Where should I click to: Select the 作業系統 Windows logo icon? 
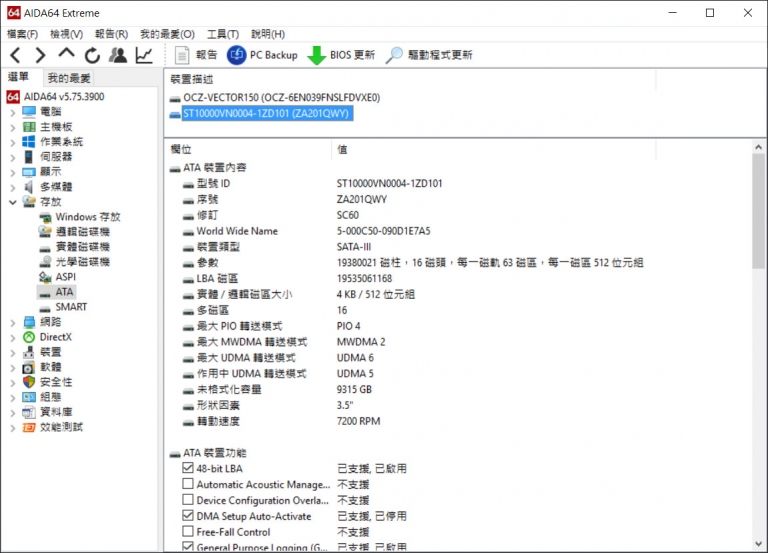pyautogui.click(x=29, y=142)
